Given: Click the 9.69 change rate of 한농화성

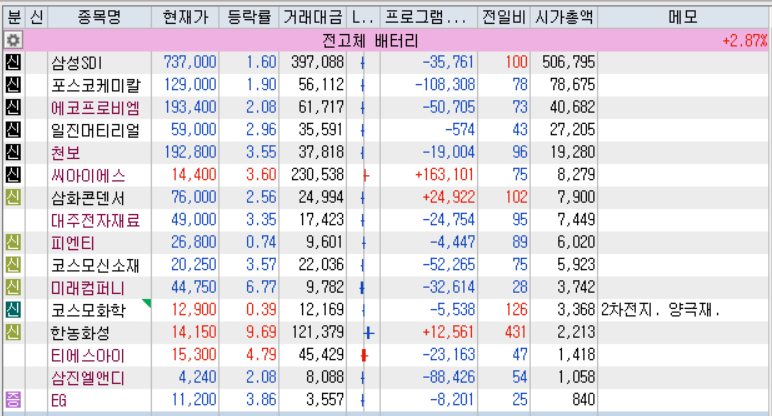Looking at the screenshot, I should (x=261, y=332).
